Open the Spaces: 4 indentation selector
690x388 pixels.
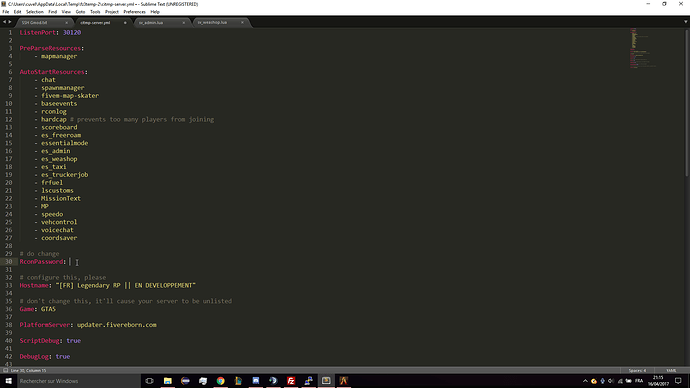pyautogui.click(x=637, y=370)
